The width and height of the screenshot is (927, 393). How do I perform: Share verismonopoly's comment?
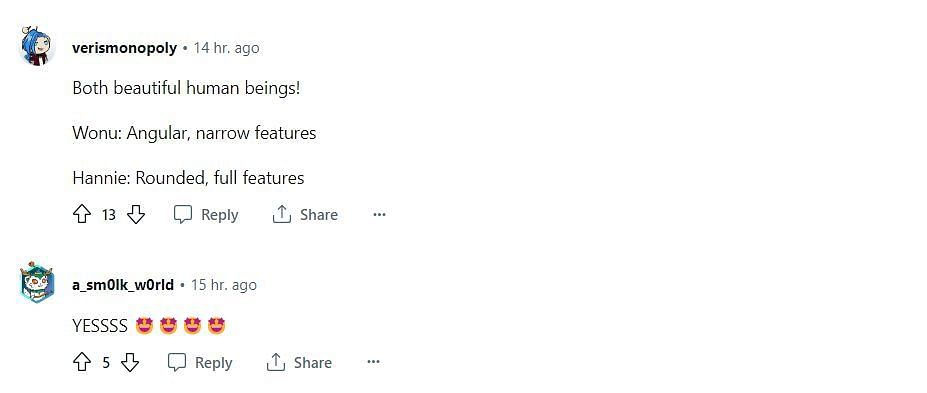pyautogui.click(x=305, y=215)
